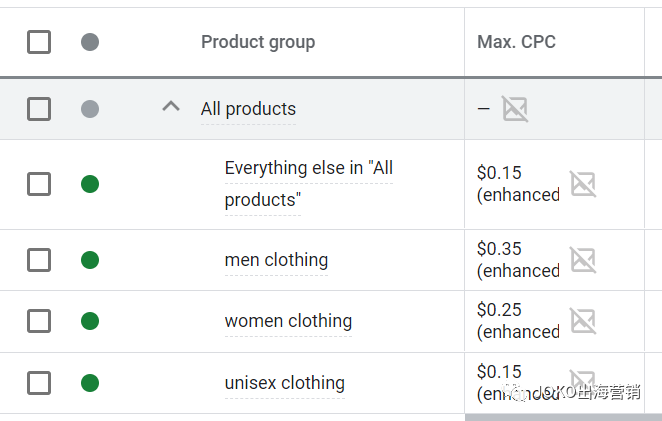Click green status dot for men clothing
662x421 pixels.
90,260
